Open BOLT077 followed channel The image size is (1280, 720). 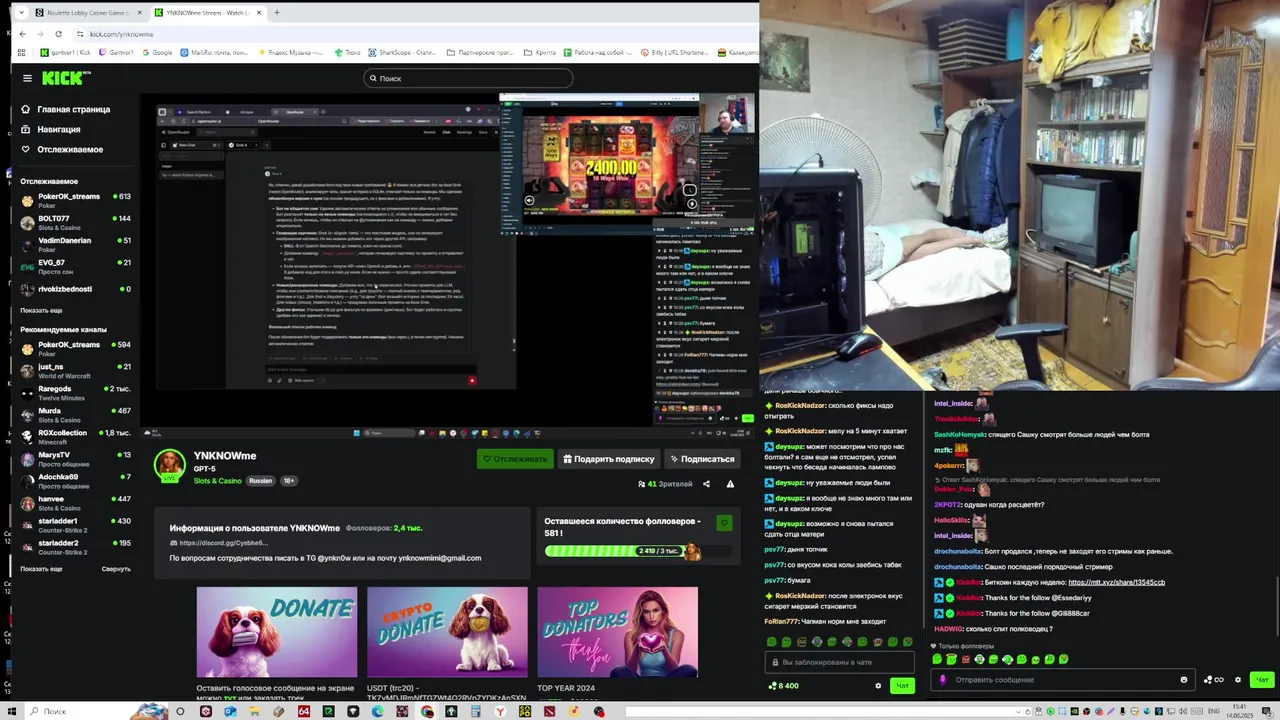point(76,222)
